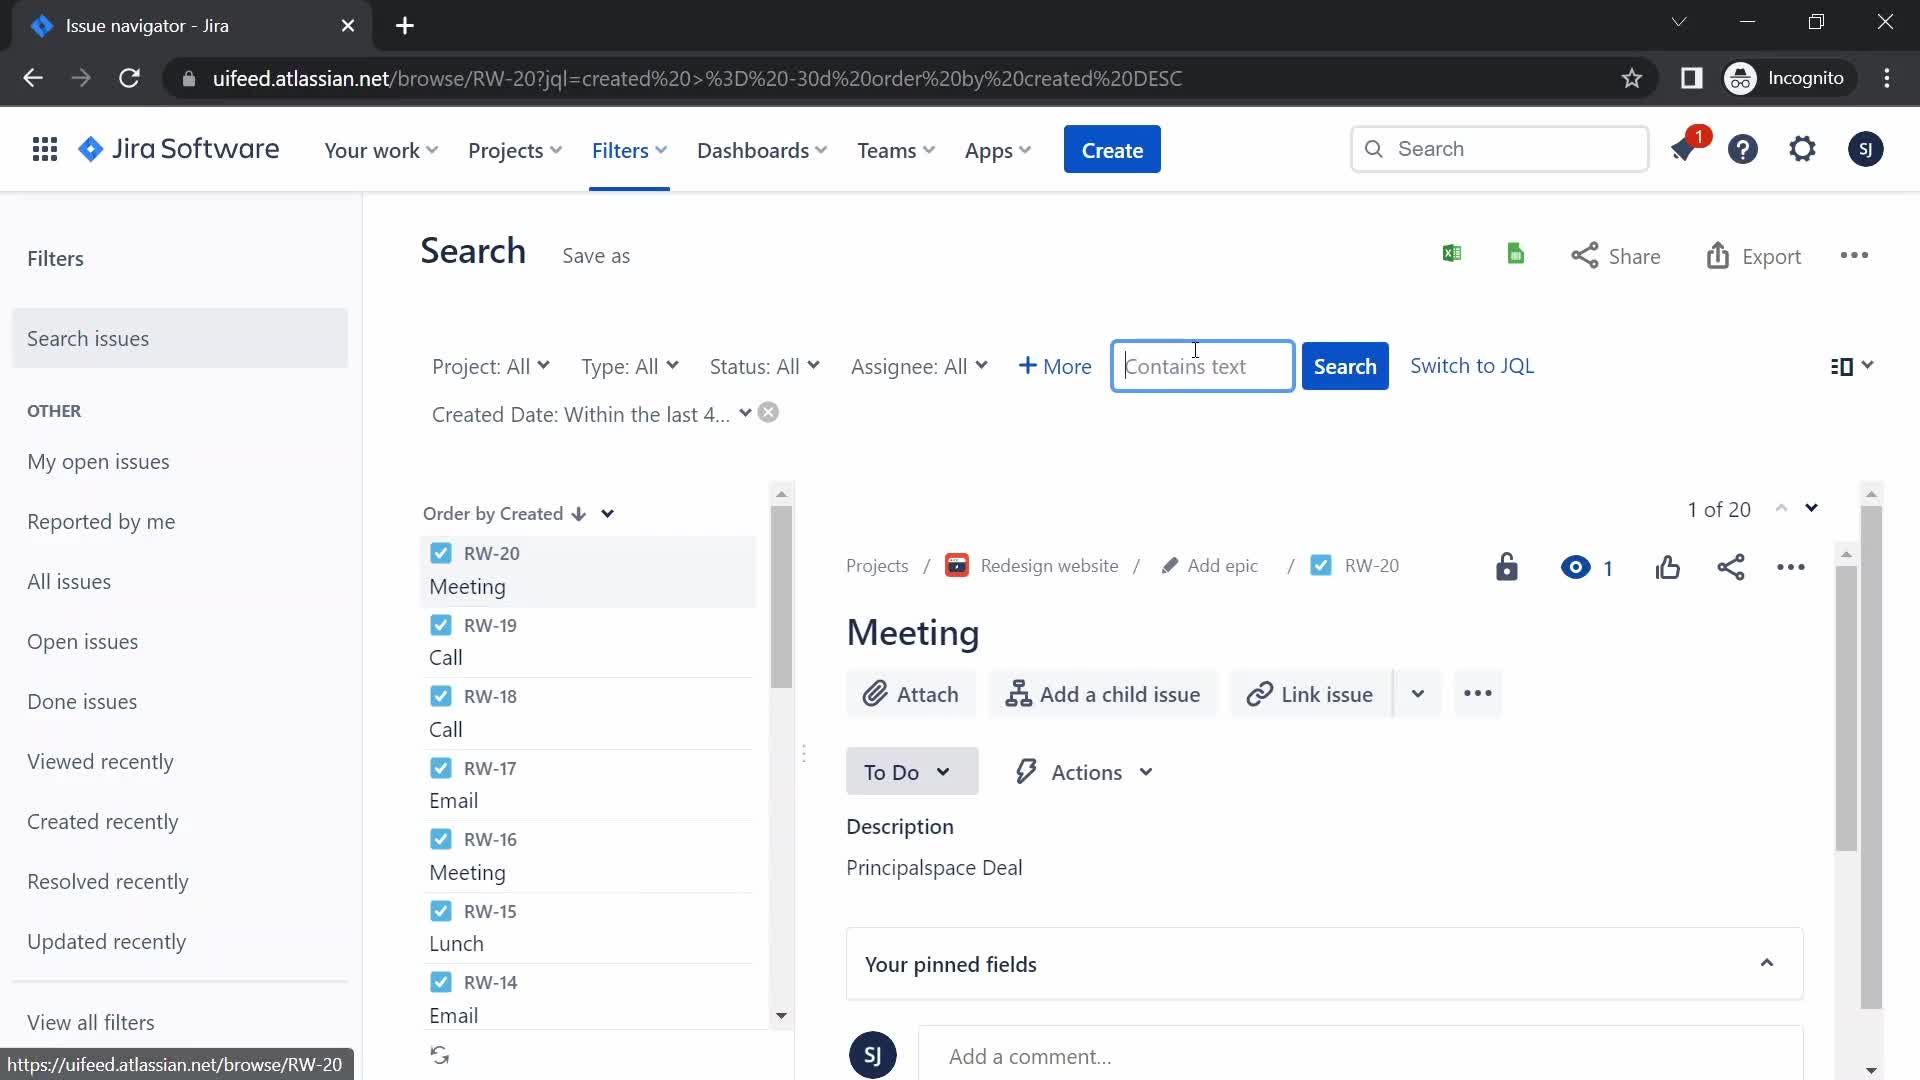Expand the Link issue dropdown arrow
1920x1080 pixels.
(x=1417, y=694)
